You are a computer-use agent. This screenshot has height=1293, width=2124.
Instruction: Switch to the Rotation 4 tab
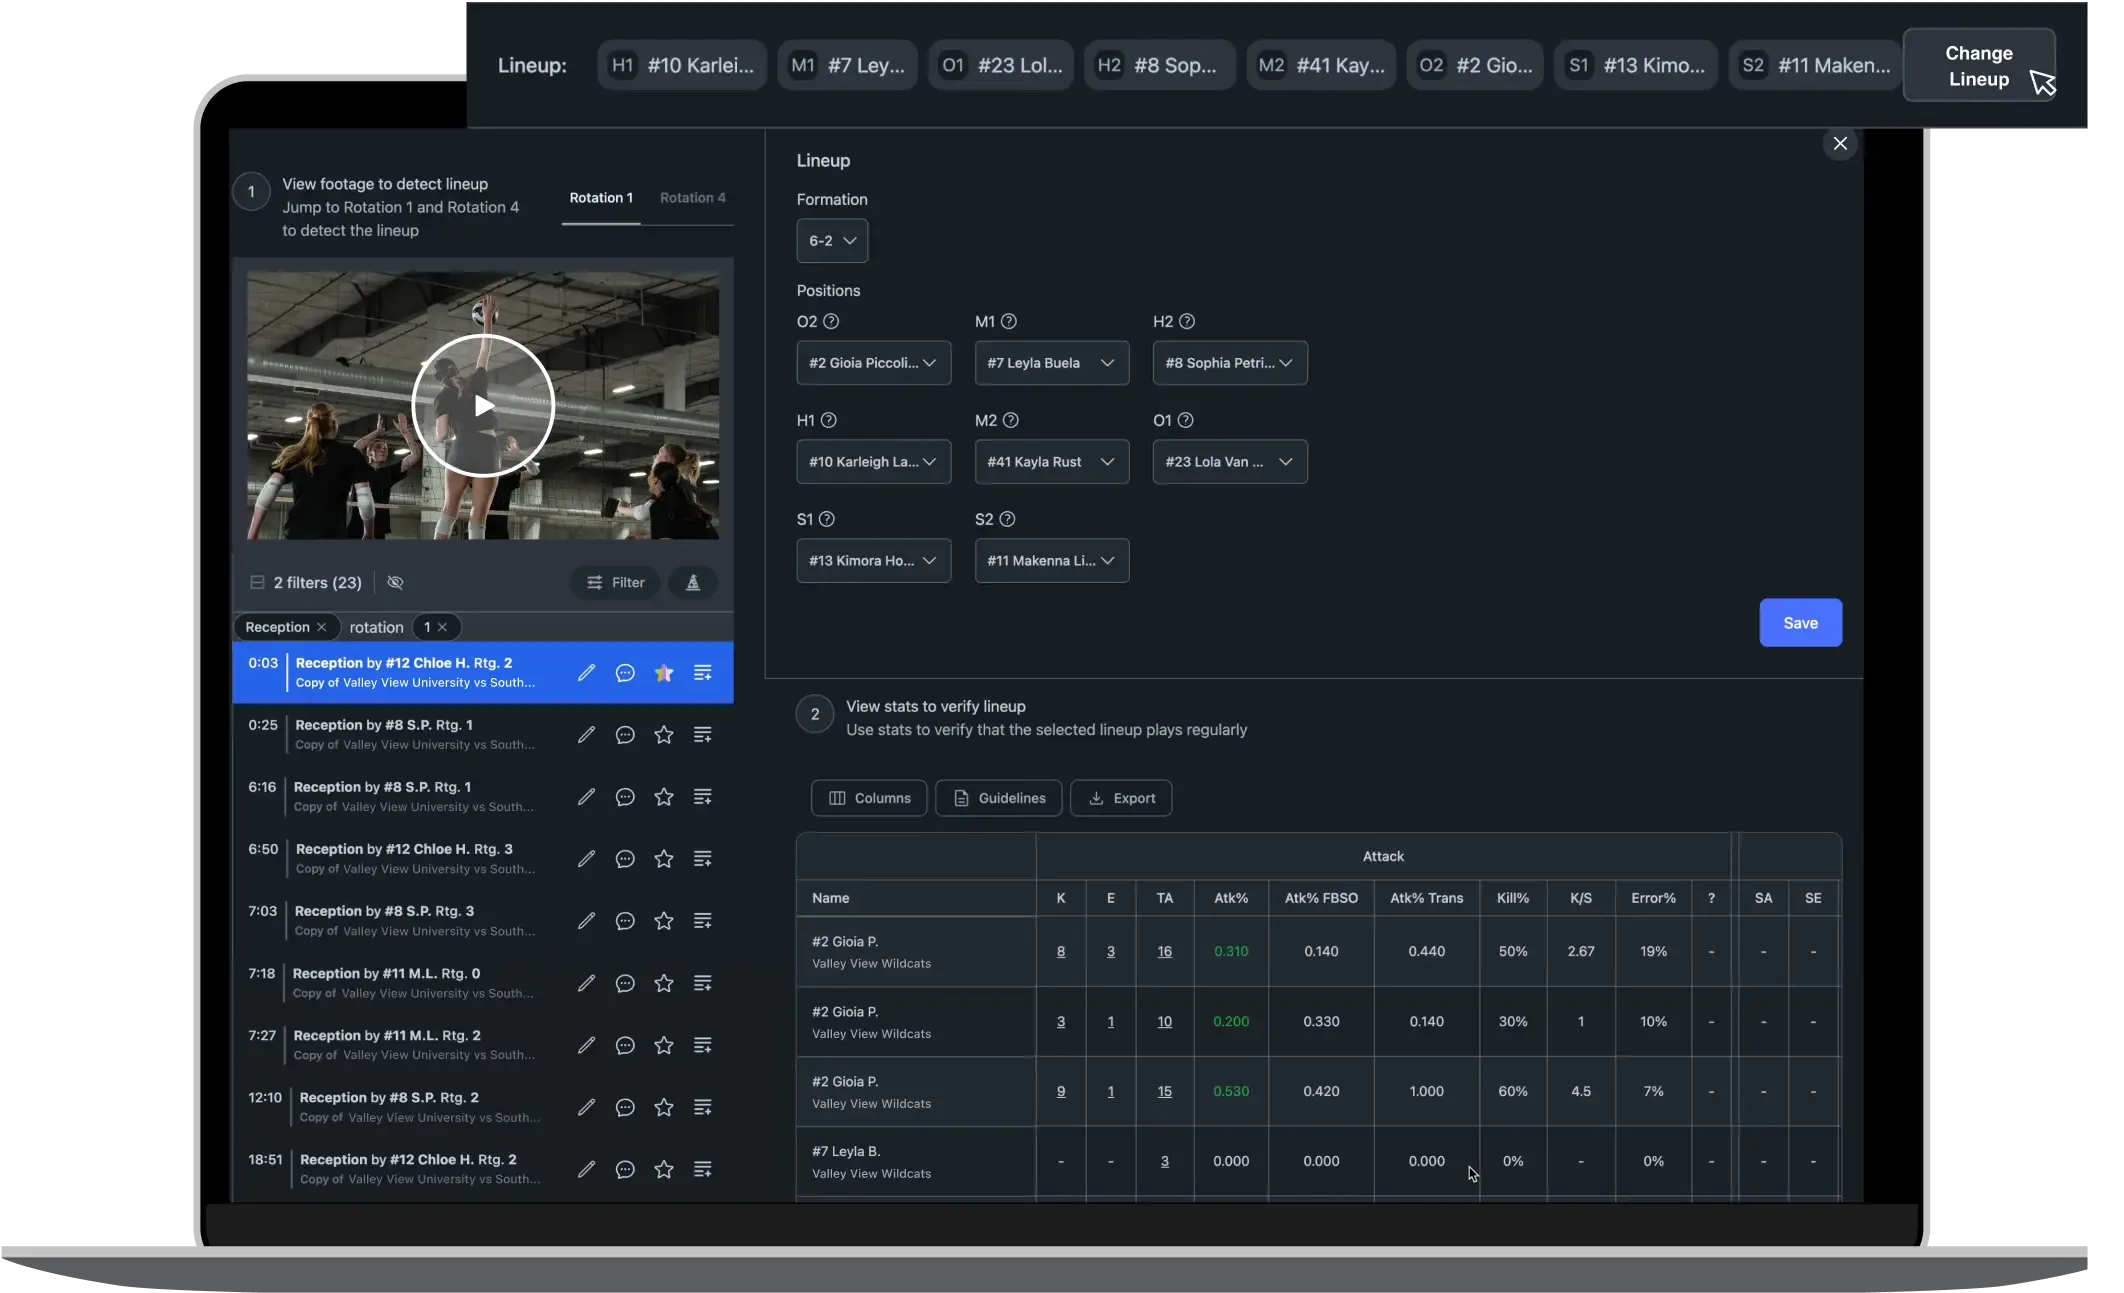[692, 198]
